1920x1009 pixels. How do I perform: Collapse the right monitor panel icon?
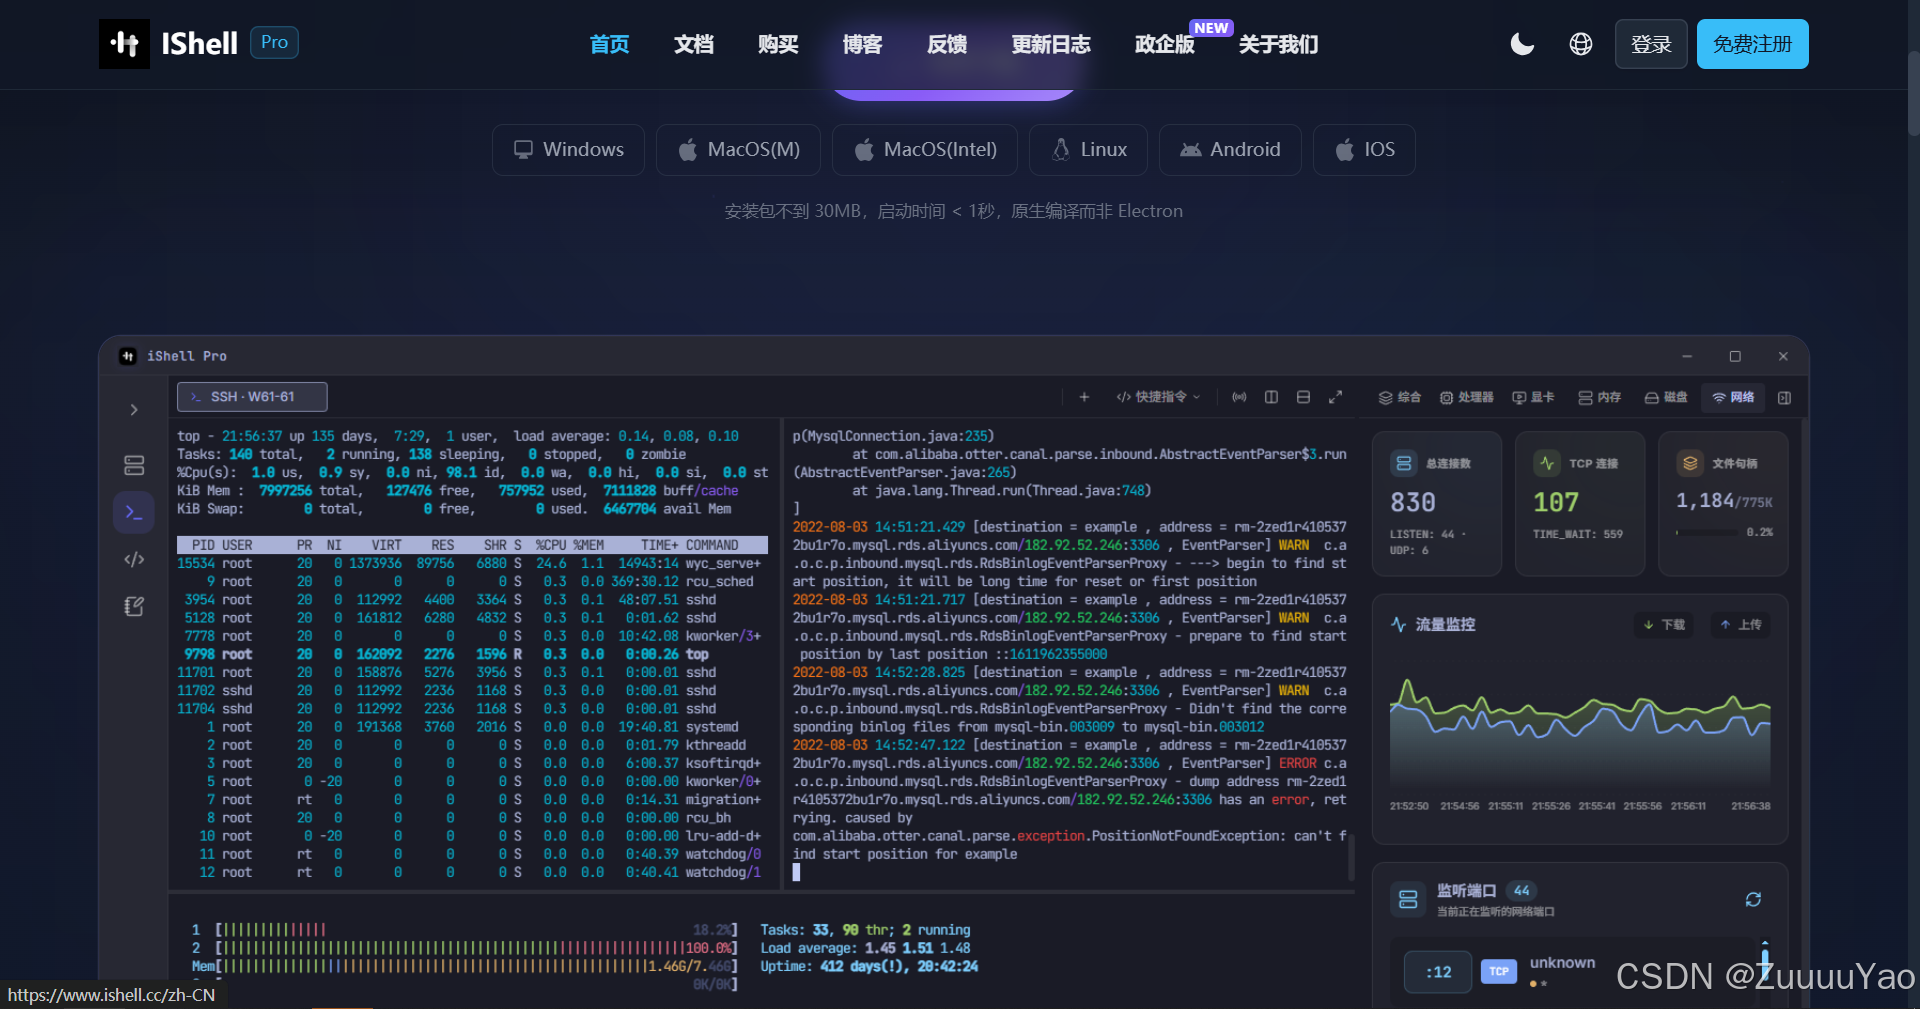pos(1784,397)
